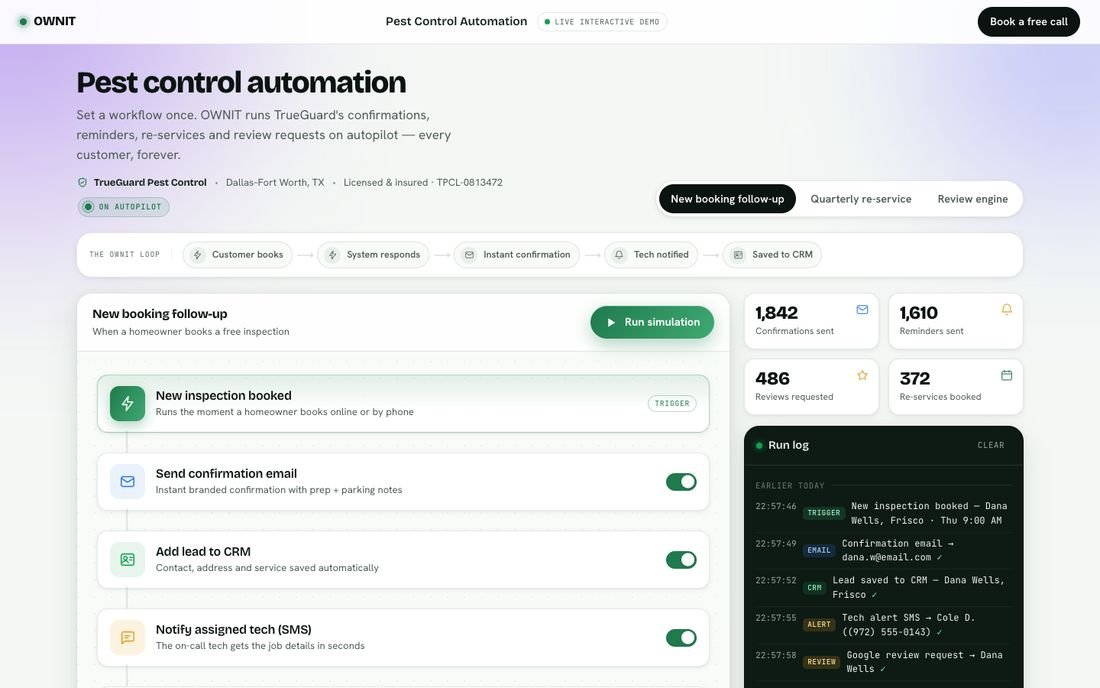Clear the Run log with CLEAR

(x=991, y=445)
